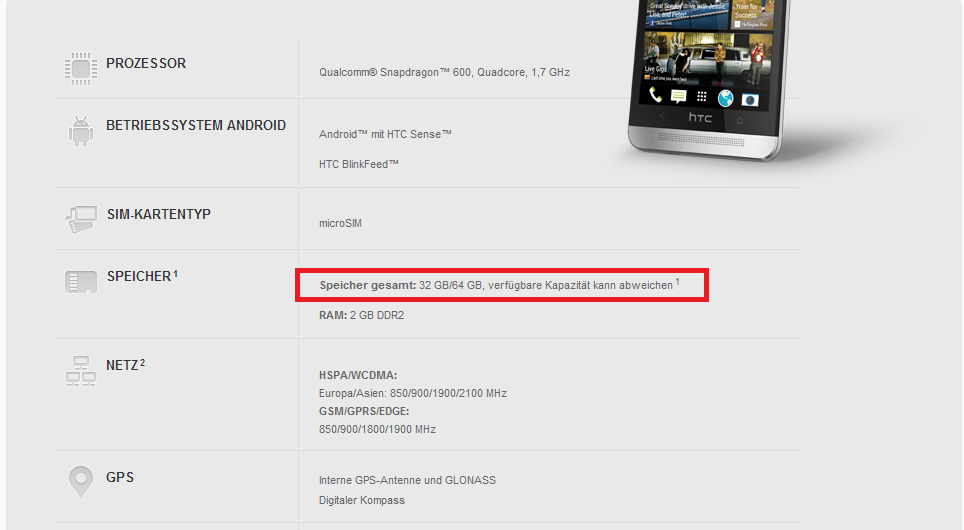The height and width of the screenshot is (530, 964).
Task: Click the Android robot icon
Action: (x=81, y=132)
